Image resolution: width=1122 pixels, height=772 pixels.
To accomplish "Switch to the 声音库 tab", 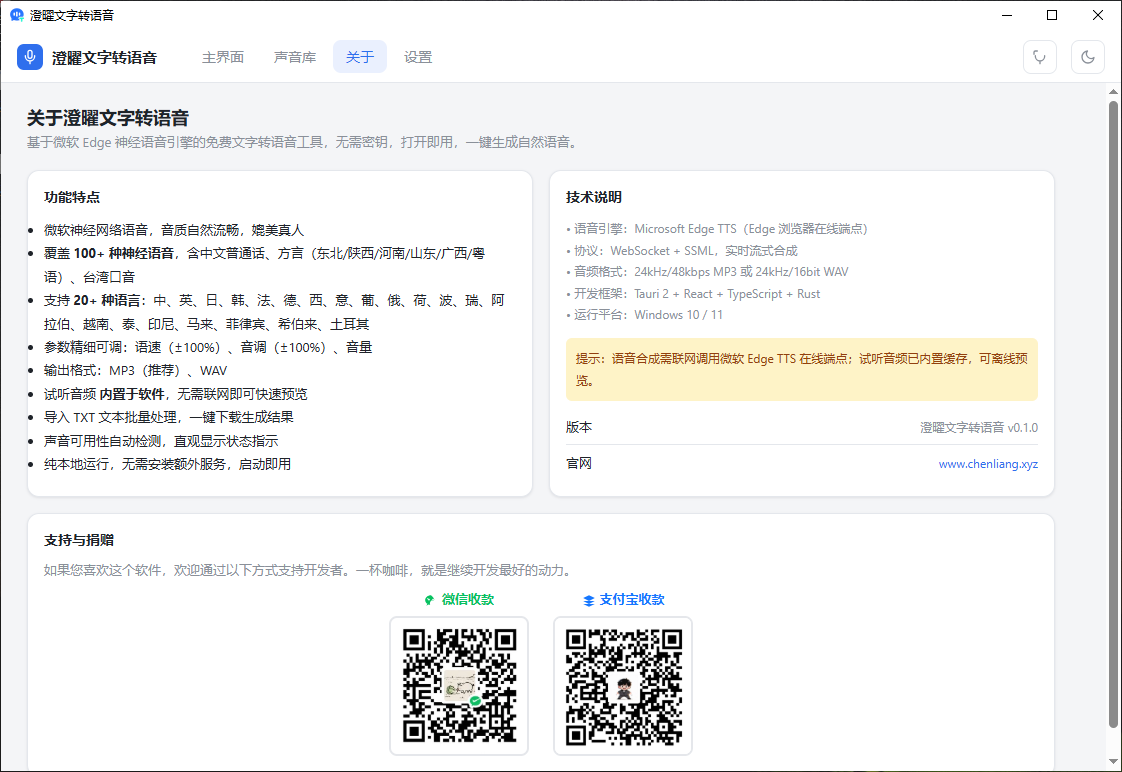I will point(295,57).
